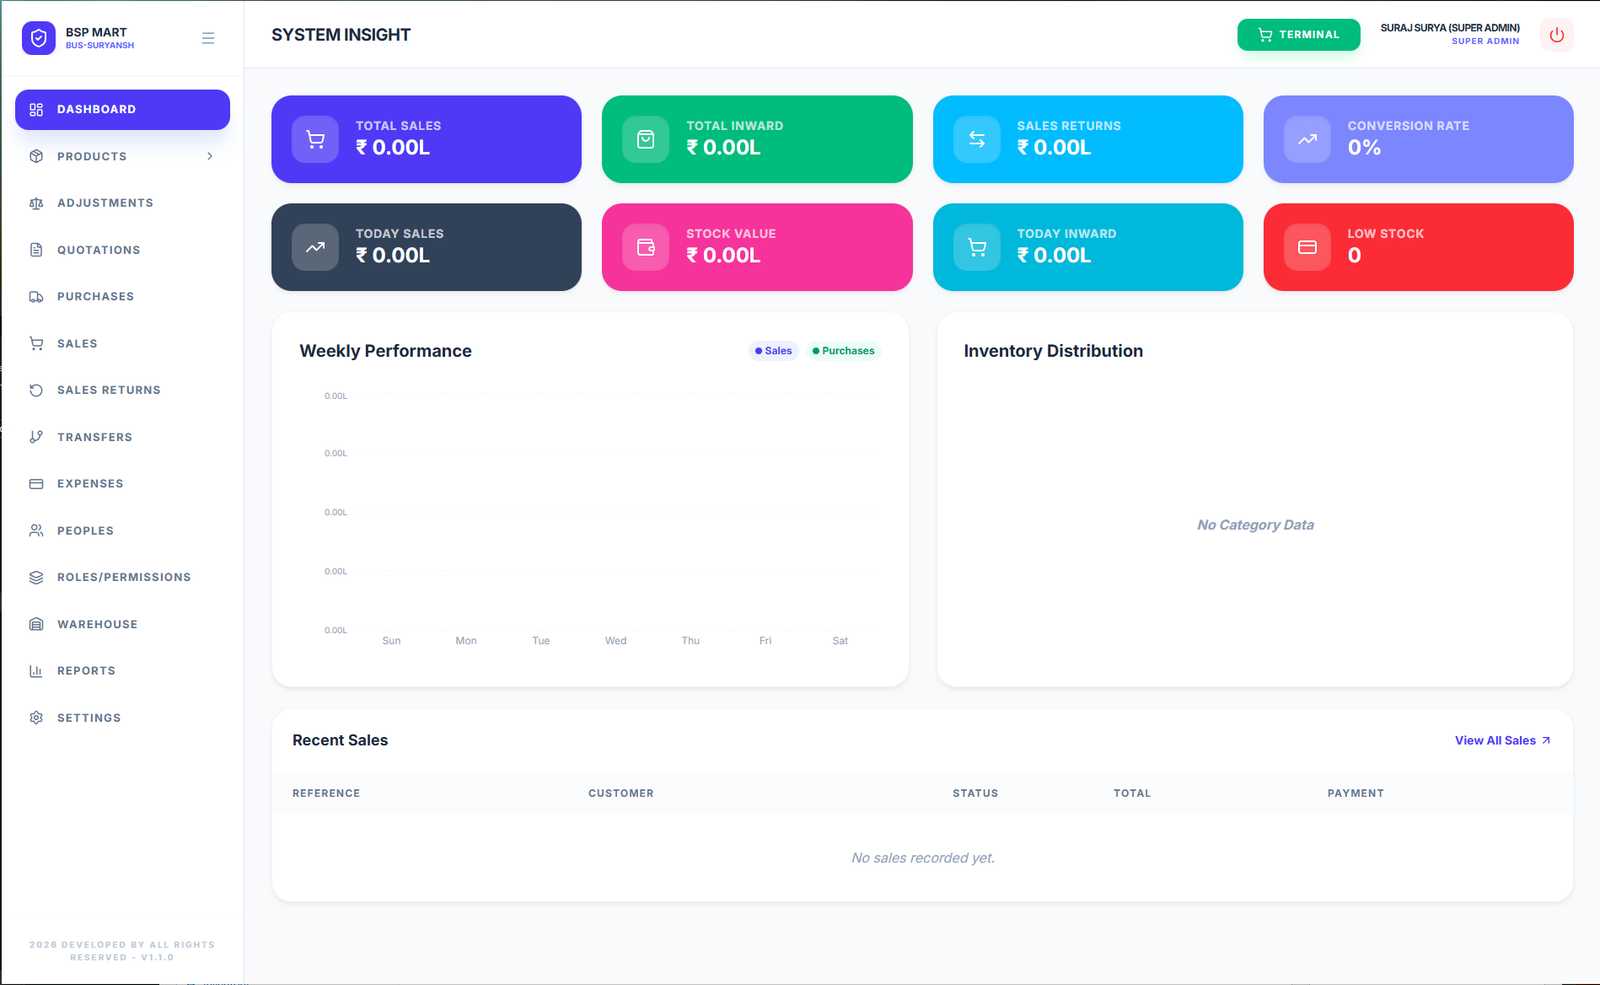Screen dimensions: 1600x985
Task: Go to Quotations in sidebar
Action: [98, 250]
